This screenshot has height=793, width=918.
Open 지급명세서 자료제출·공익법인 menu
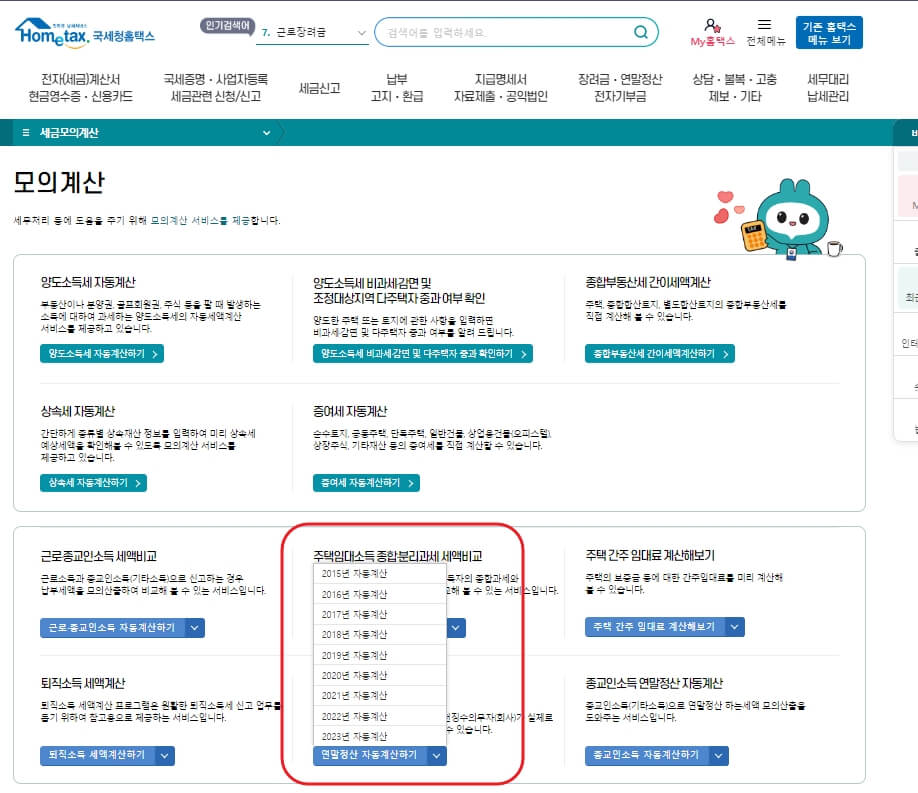pos(501,88)
